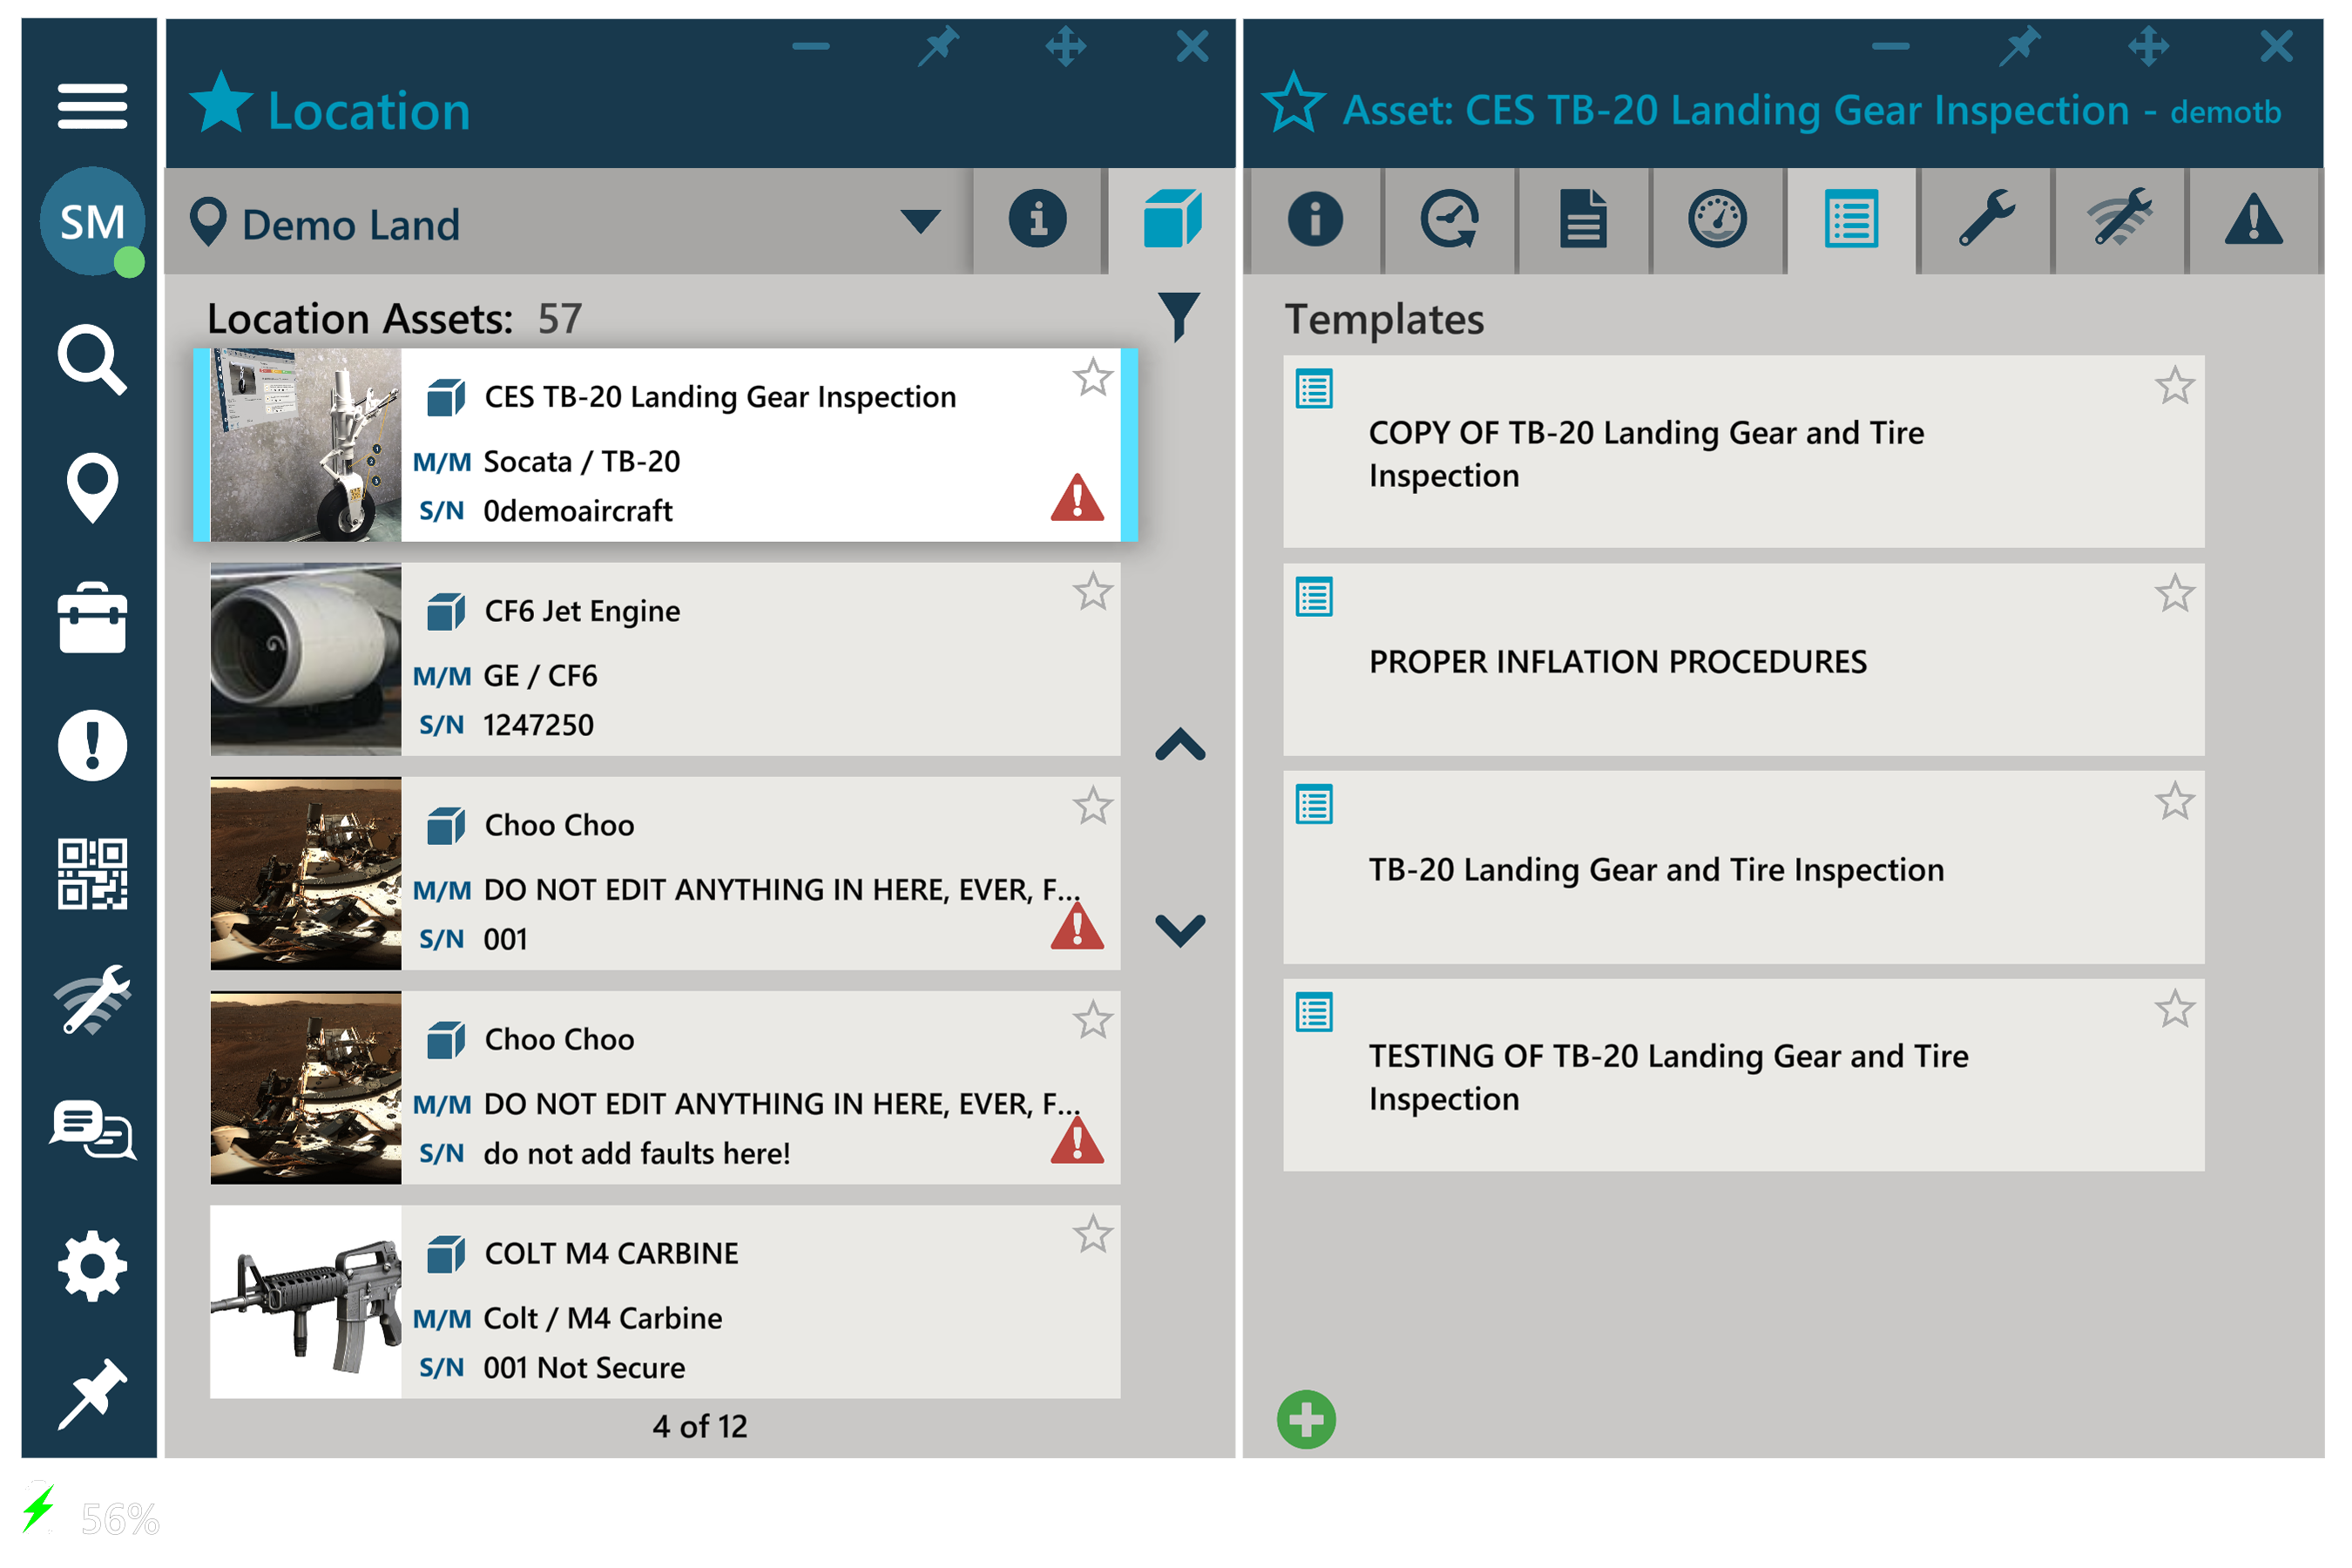
Task: Open the faults exclamation icon in sidebar
Action: 92,745
